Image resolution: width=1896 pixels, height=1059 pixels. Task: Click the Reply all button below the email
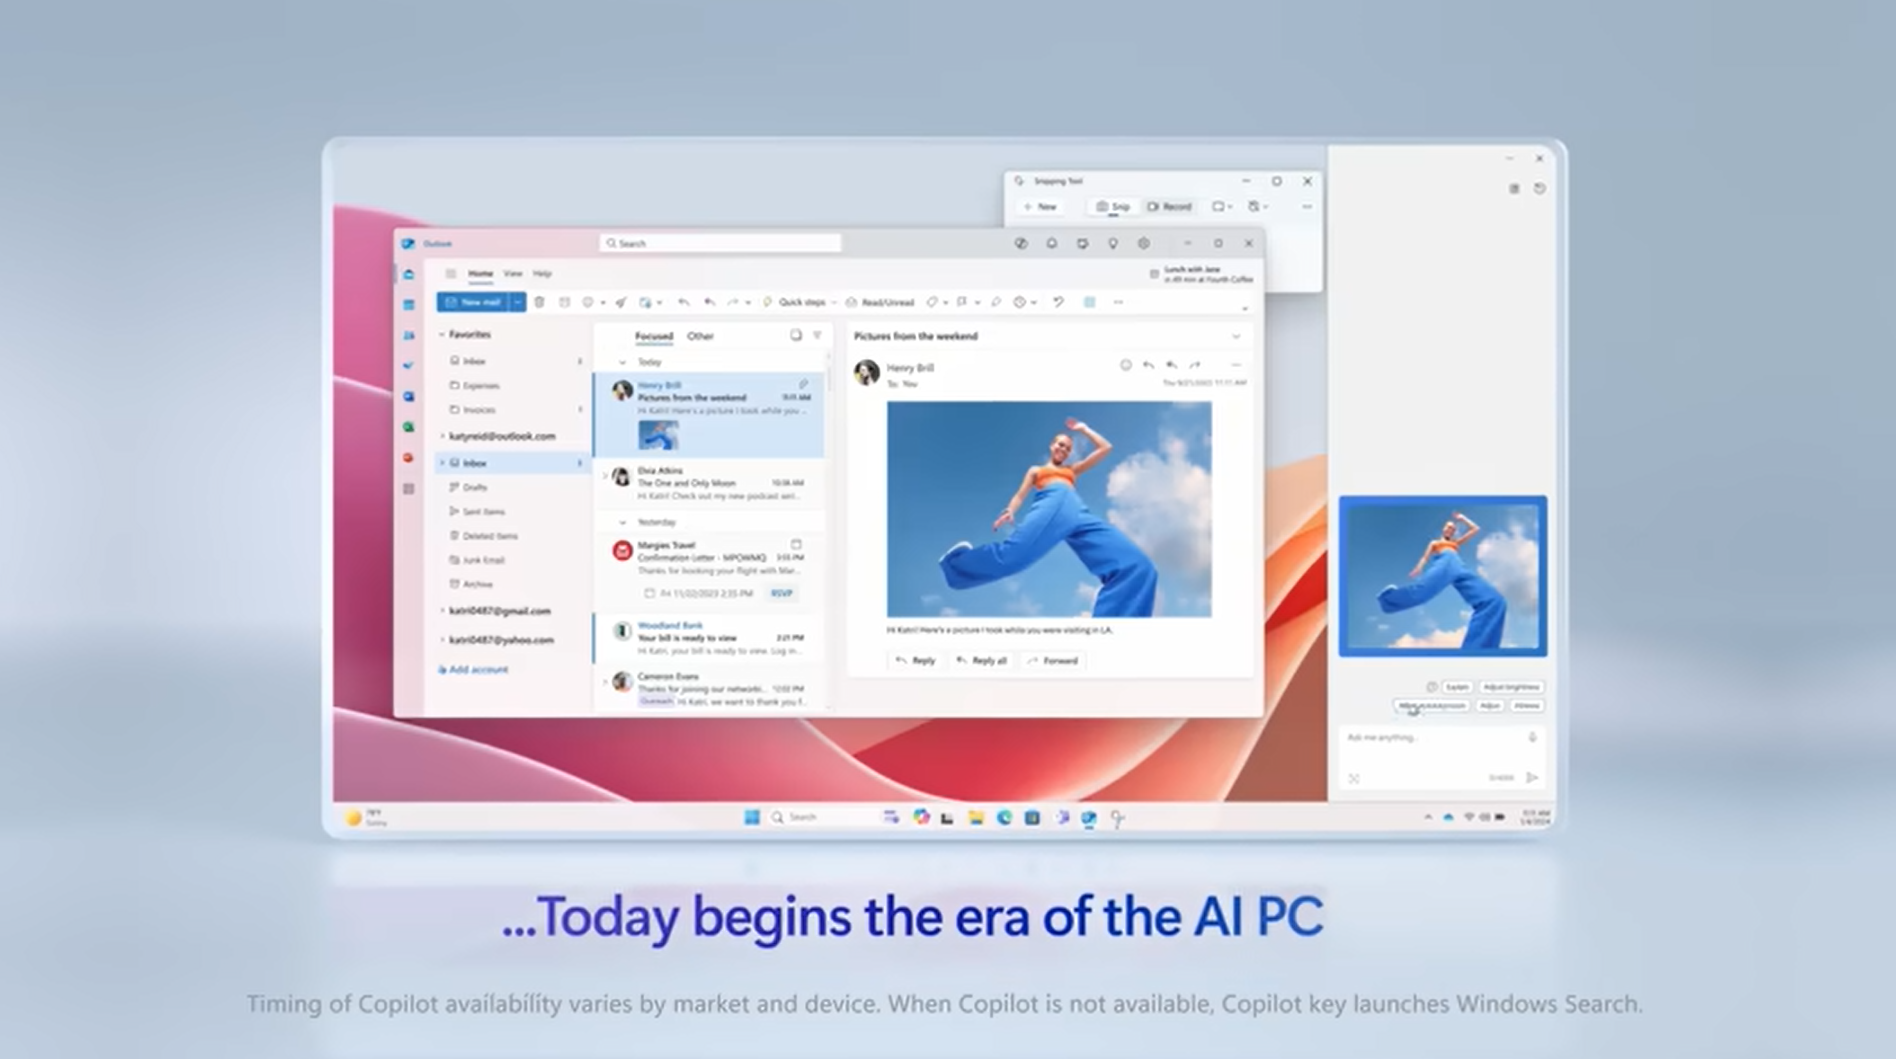click(981, 660)
